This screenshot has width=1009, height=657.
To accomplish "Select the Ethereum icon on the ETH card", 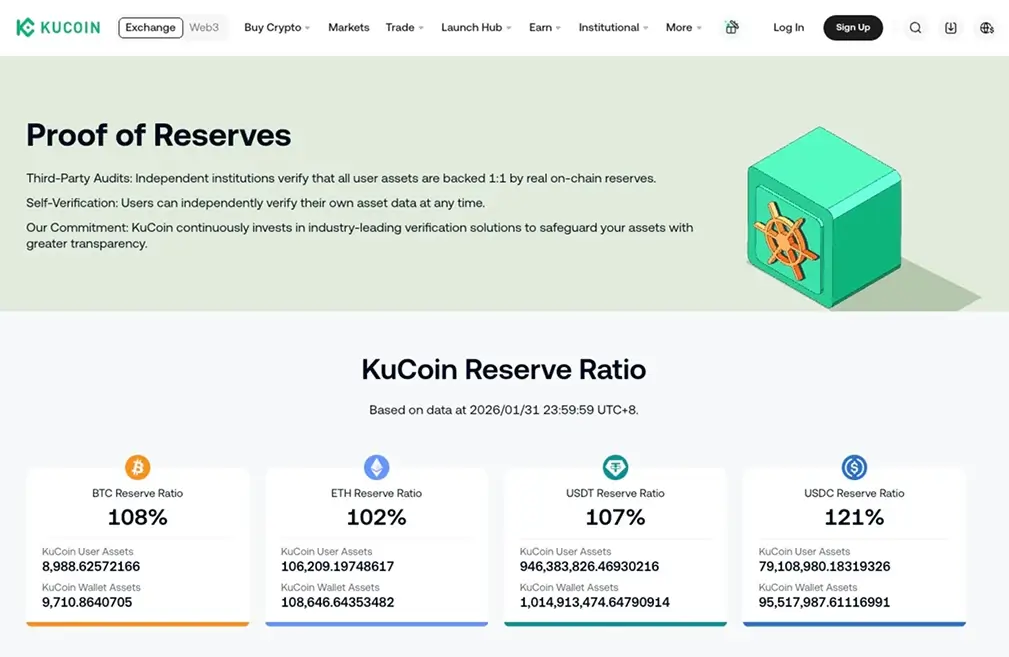I will click(376, 466).
